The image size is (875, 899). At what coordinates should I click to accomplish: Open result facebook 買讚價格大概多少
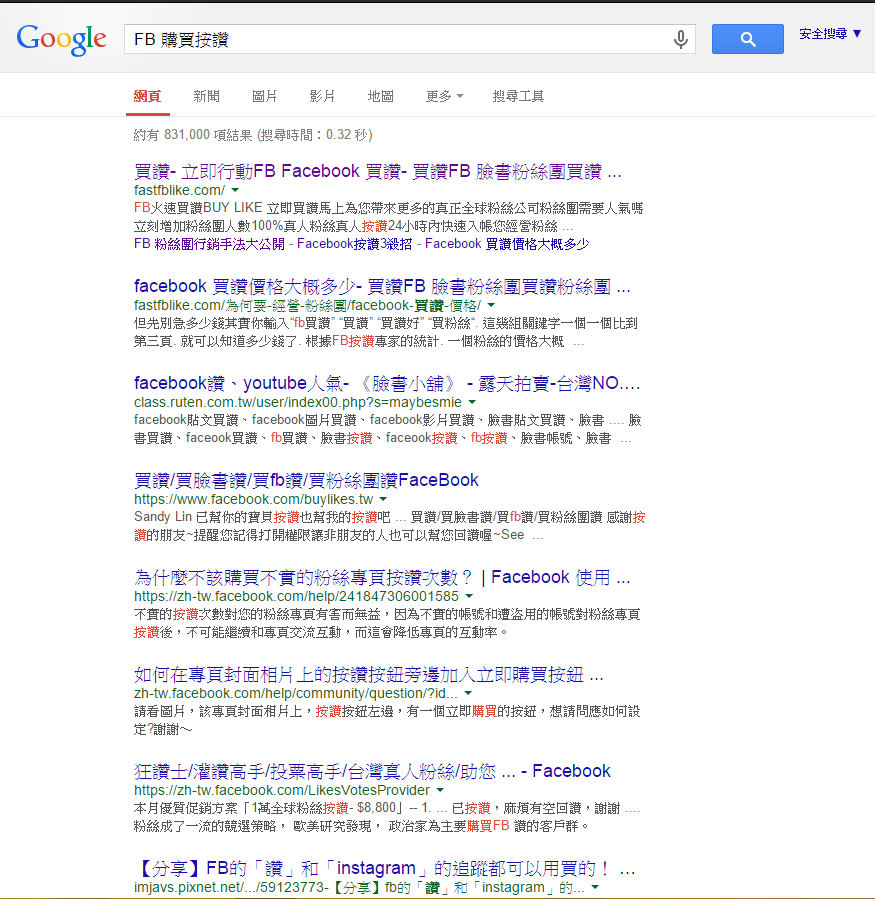[382, 286]
